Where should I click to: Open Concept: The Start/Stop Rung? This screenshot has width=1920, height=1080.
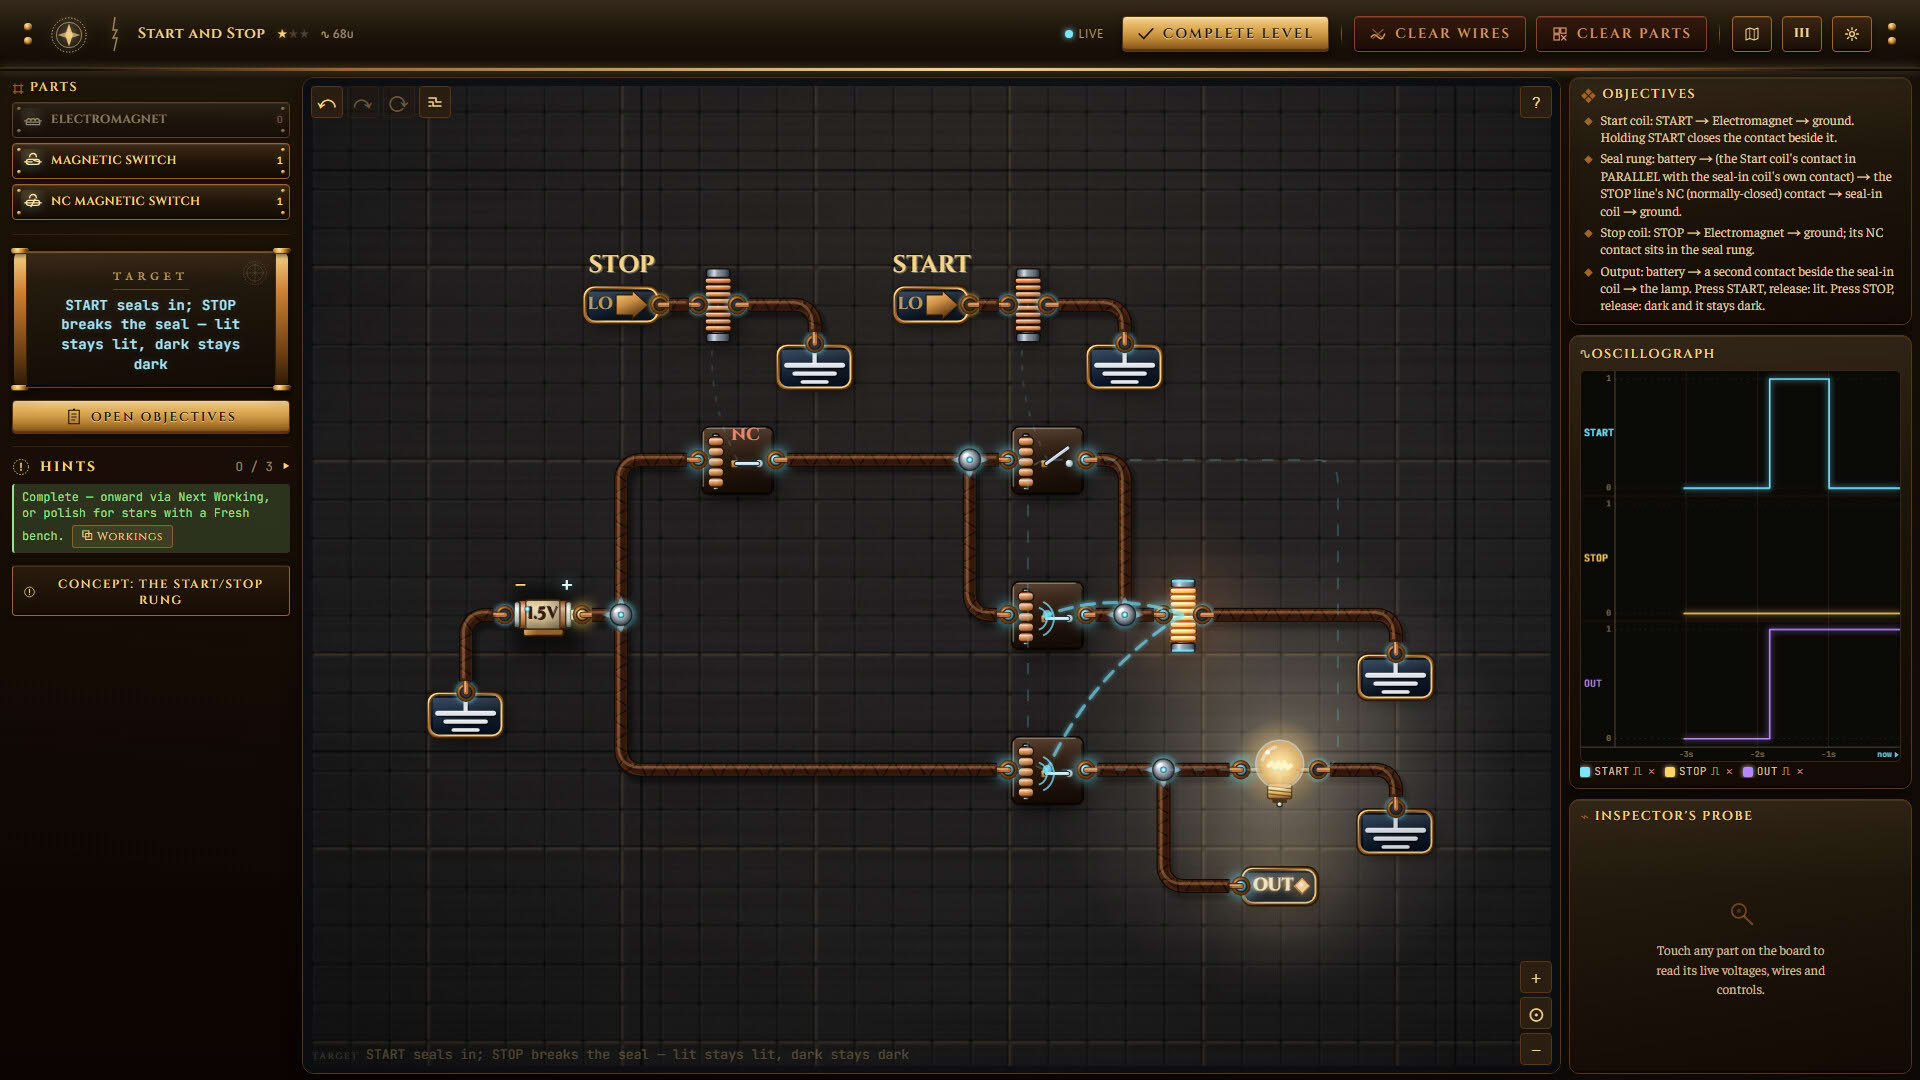point(151,592)
